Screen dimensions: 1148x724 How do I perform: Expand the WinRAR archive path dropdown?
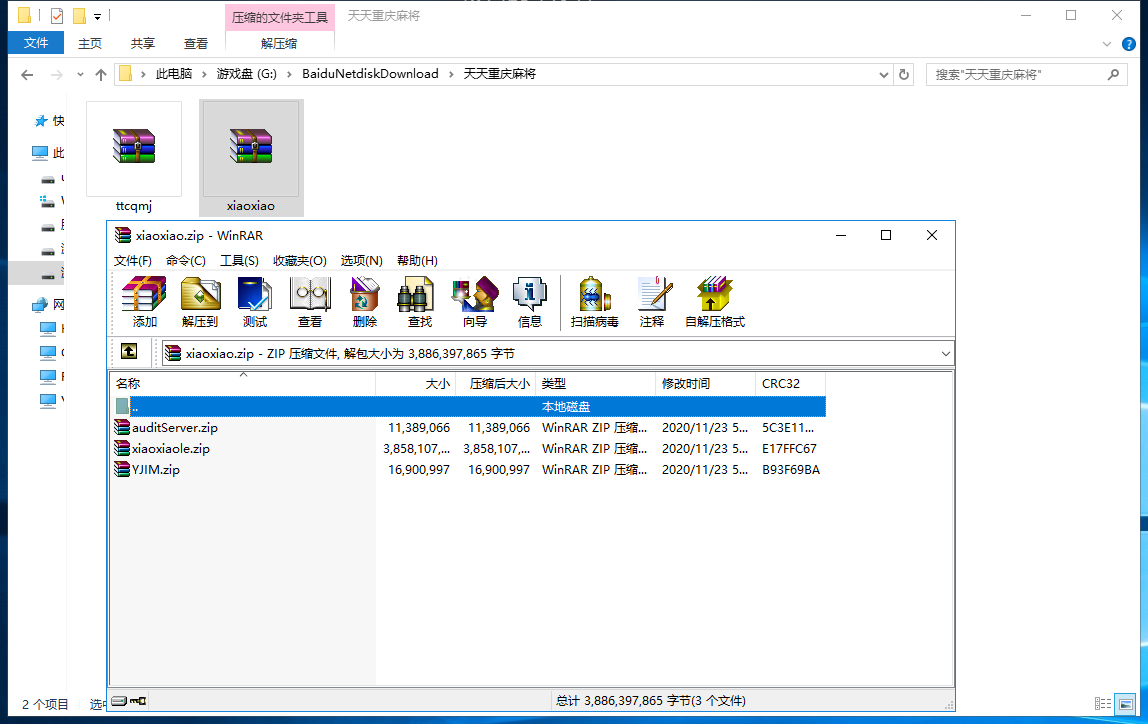(x=945, y=354)
